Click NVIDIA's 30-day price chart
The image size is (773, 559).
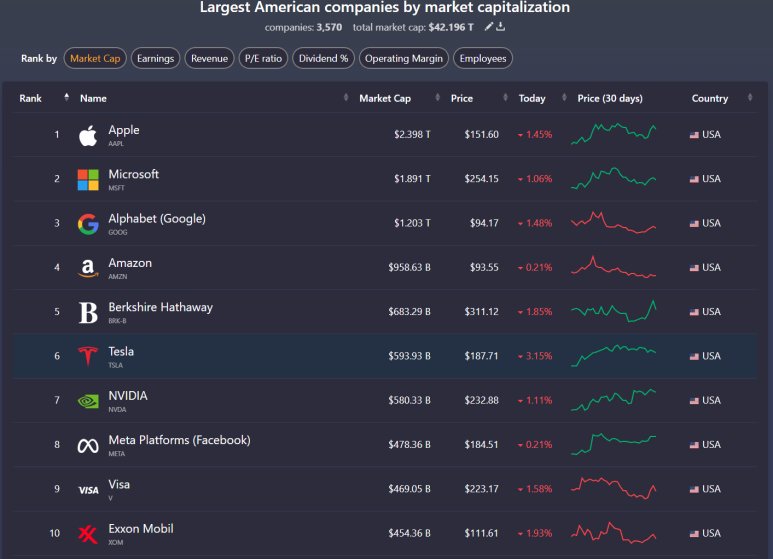pos(614,400)
